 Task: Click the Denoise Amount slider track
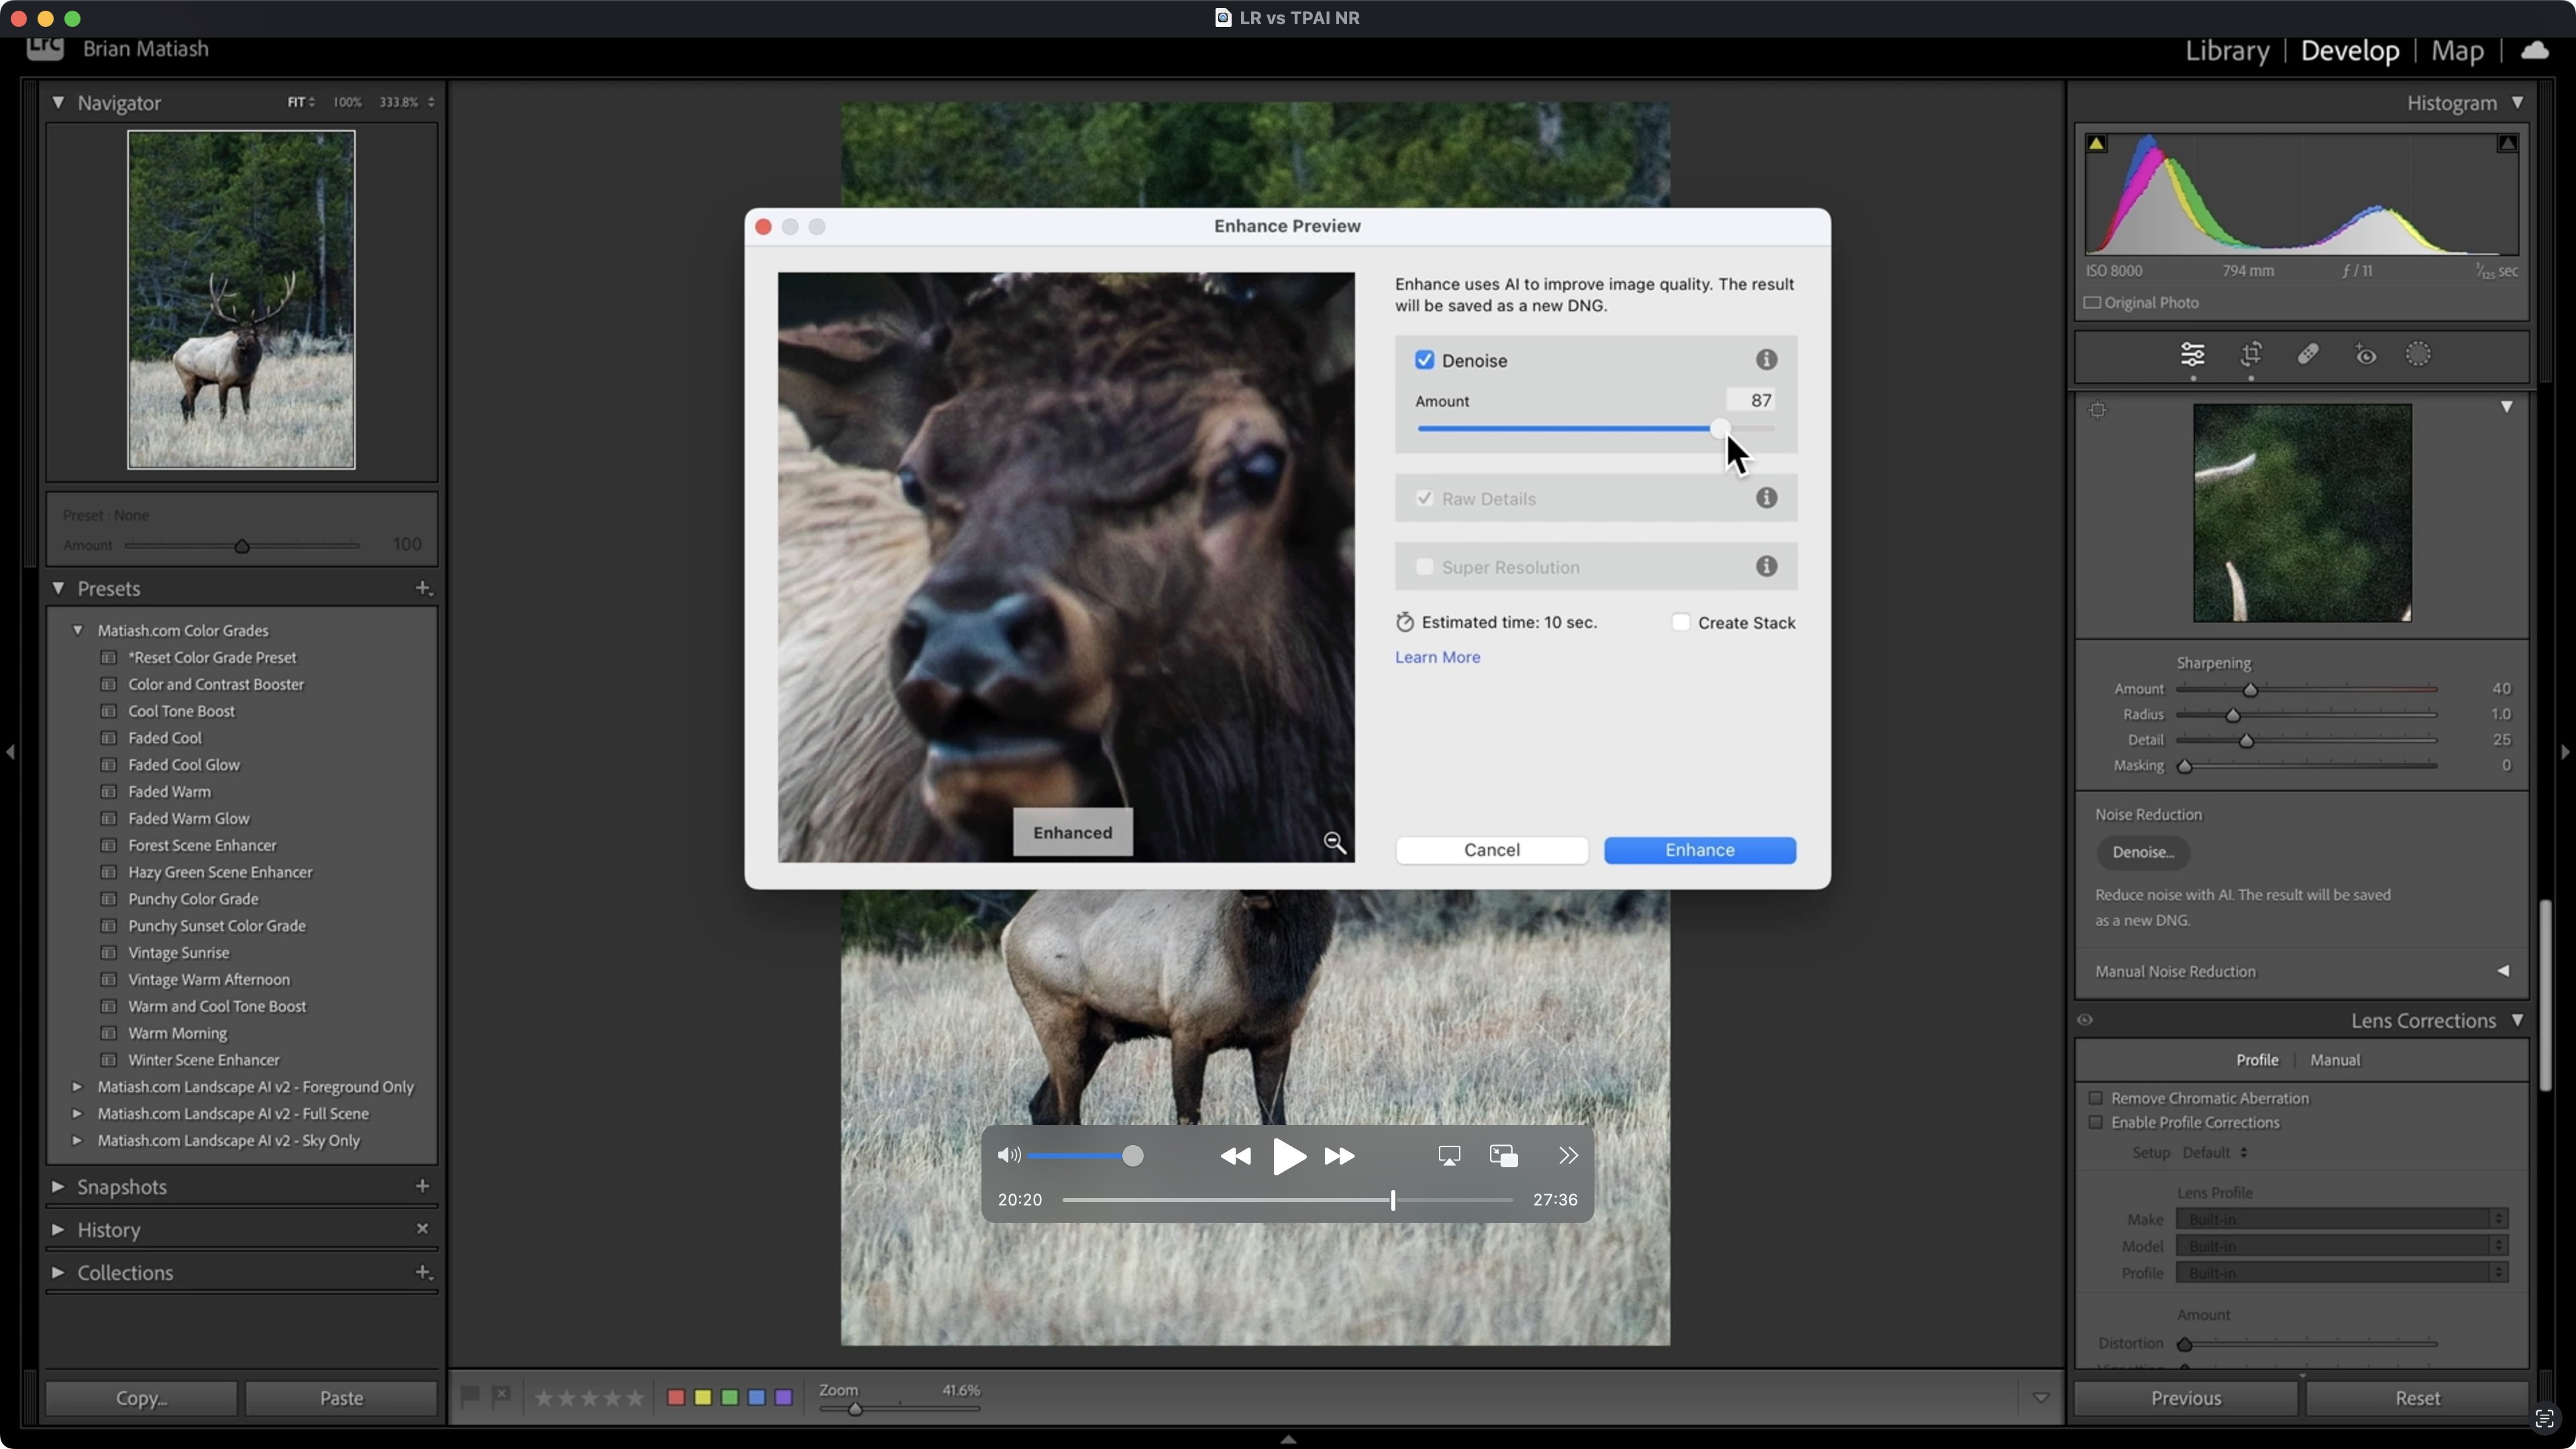(x=1560, y=429)
